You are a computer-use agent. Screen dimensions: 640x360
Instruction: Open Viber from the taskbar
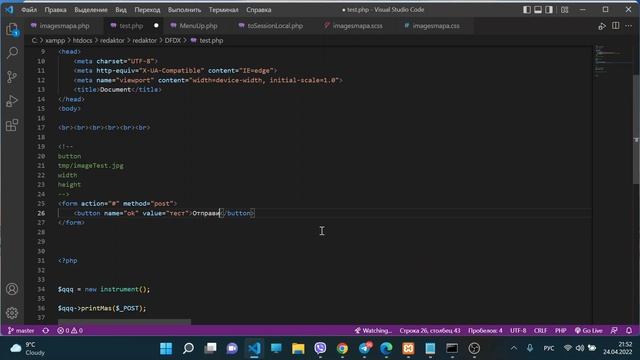pos(320,348)
